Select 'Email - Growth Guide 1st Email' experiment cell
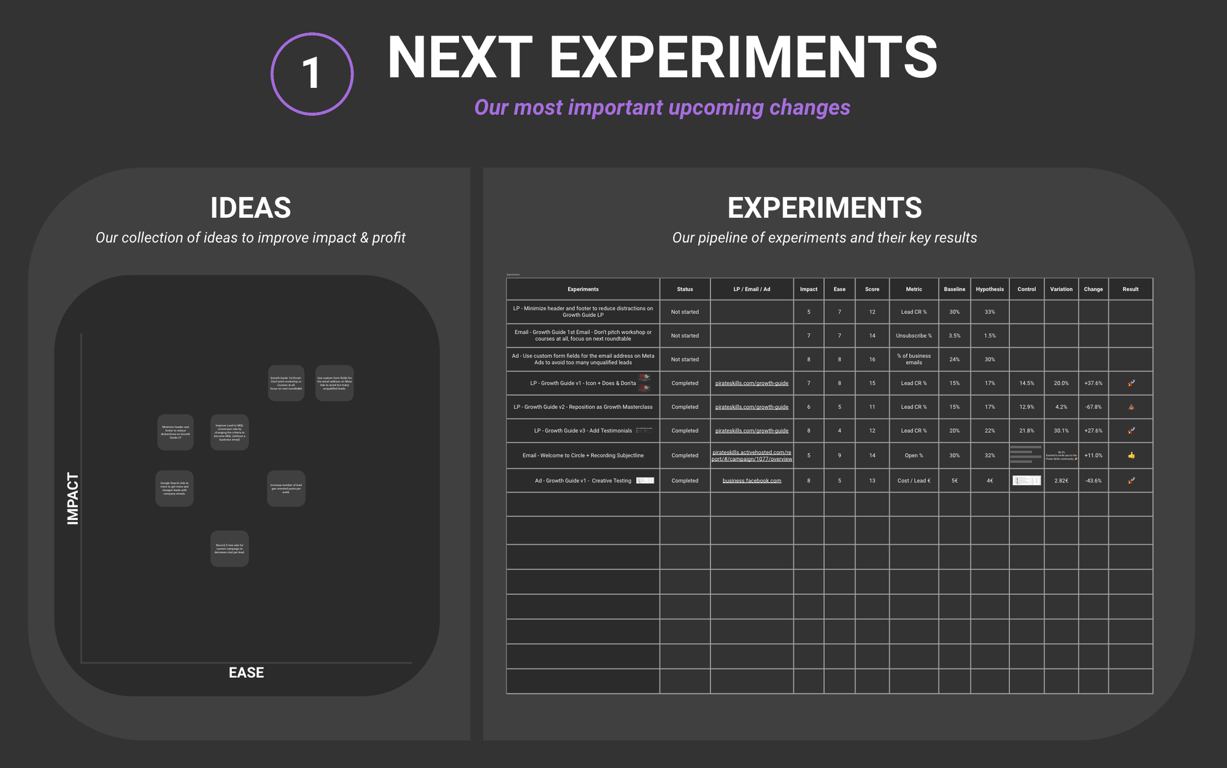Screen dimensions: 1227x768 [583, 336]
